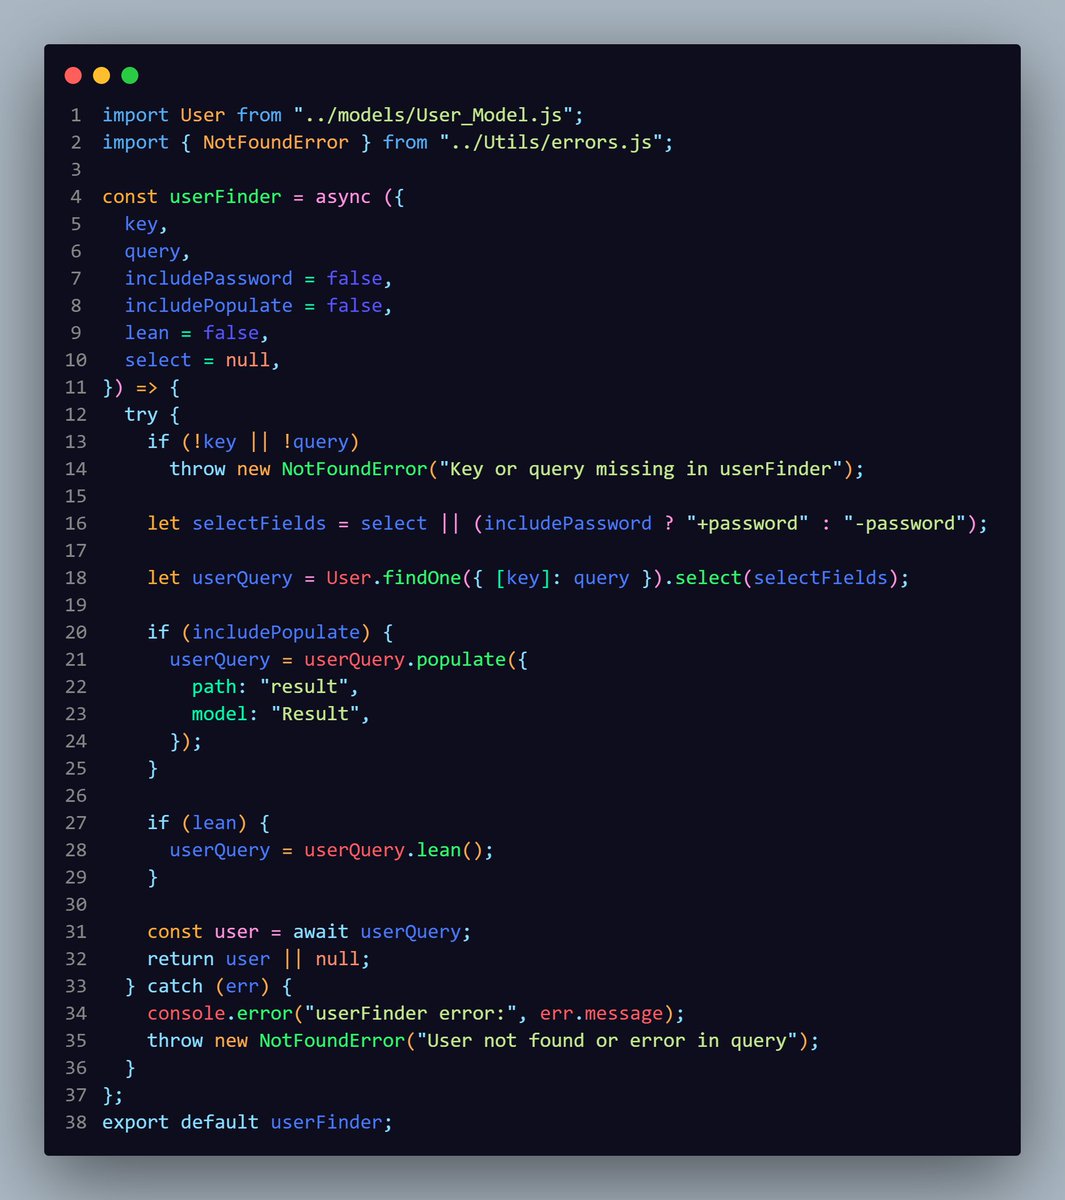
Task: Click the green maximize dot
Action: click(130, 76)
